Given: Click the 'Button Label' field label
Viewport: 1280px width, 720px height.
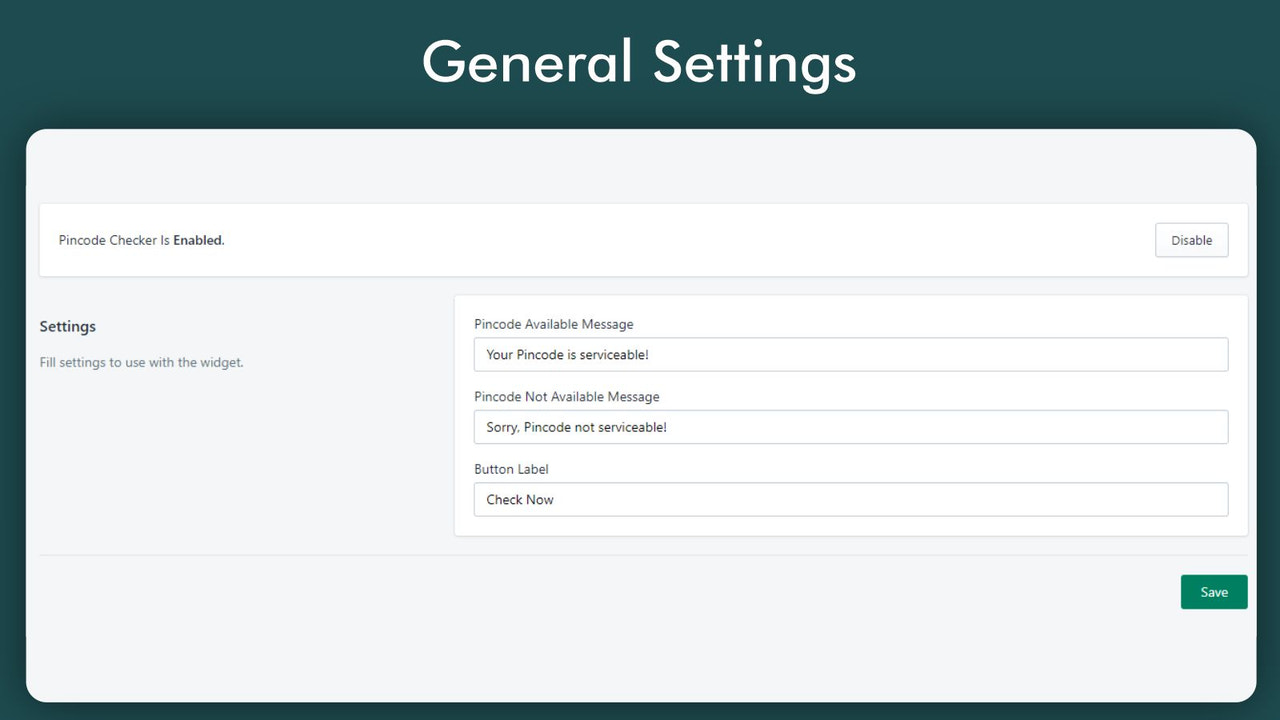Looking at the screenshot, I should (511, 469).
